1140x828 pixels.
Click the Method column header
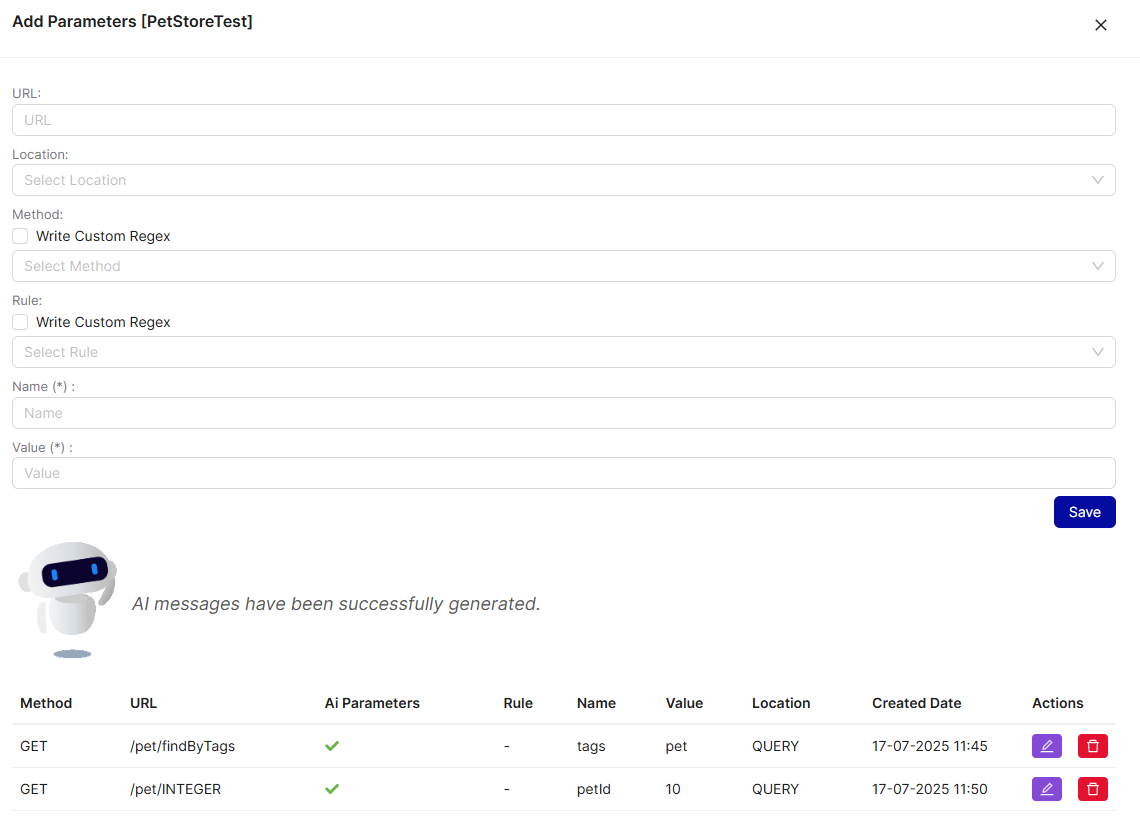[x=46, y=703]
